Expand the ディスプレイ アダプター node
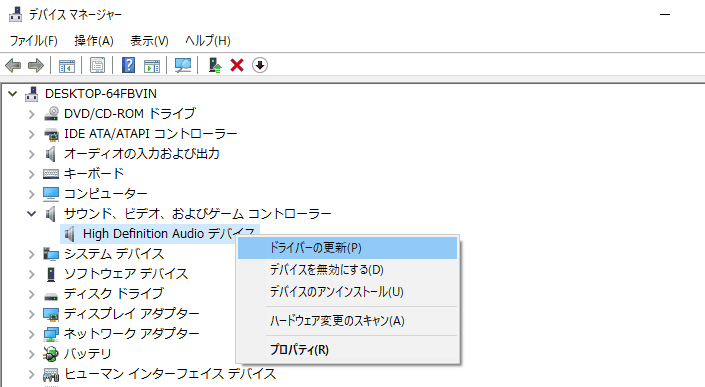This screenshot has height=387, width=705. (31, 314)
